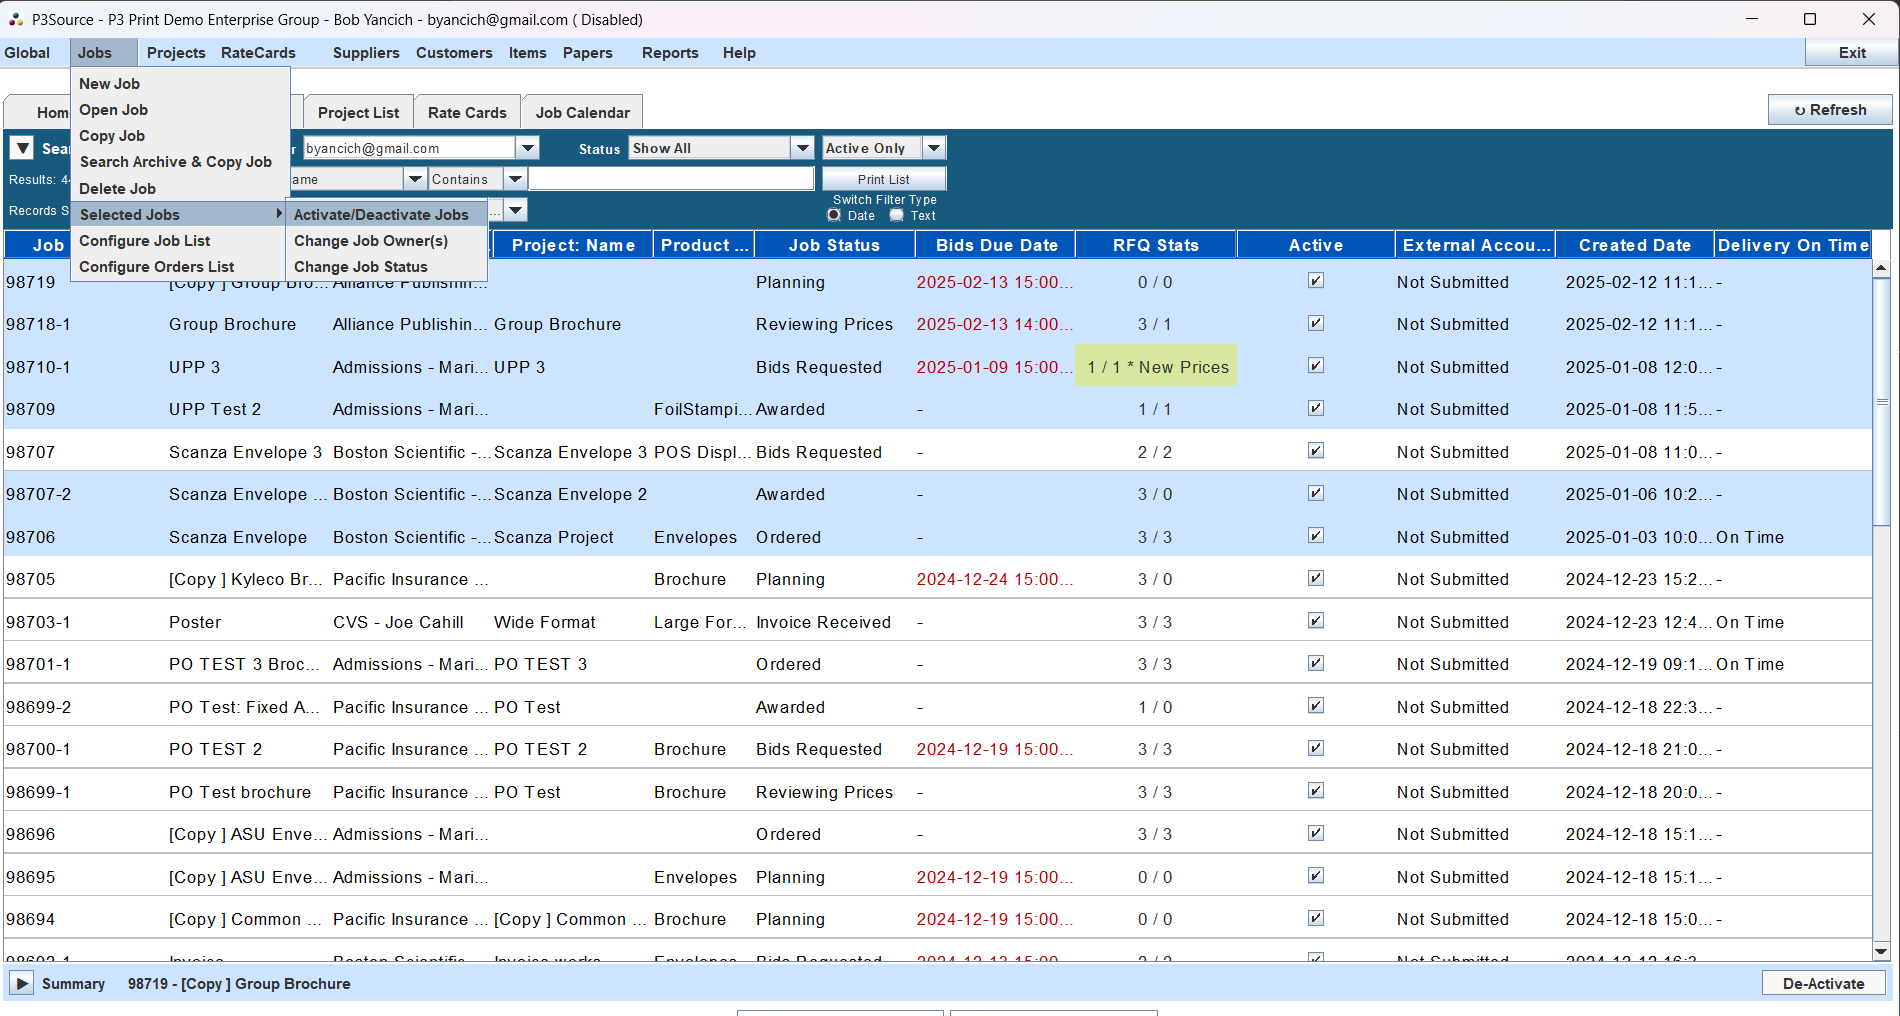
Task: Open the Status Show All dropdown
Action: click(x=802, y=148)
